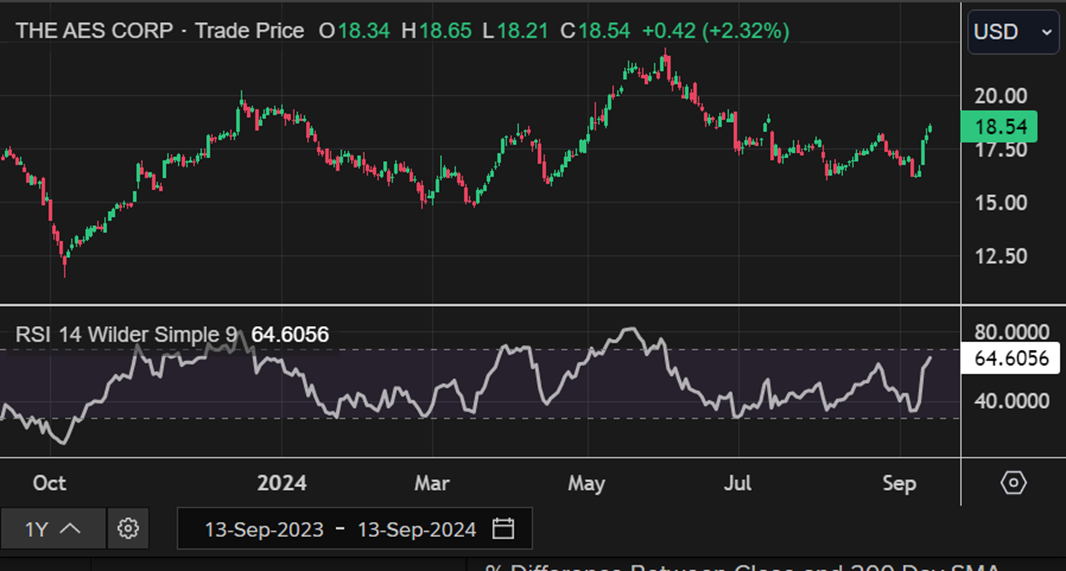Click the hexagon axis settings icon
This screenshot has height=571, width=1066.
tap(1013, 483)
